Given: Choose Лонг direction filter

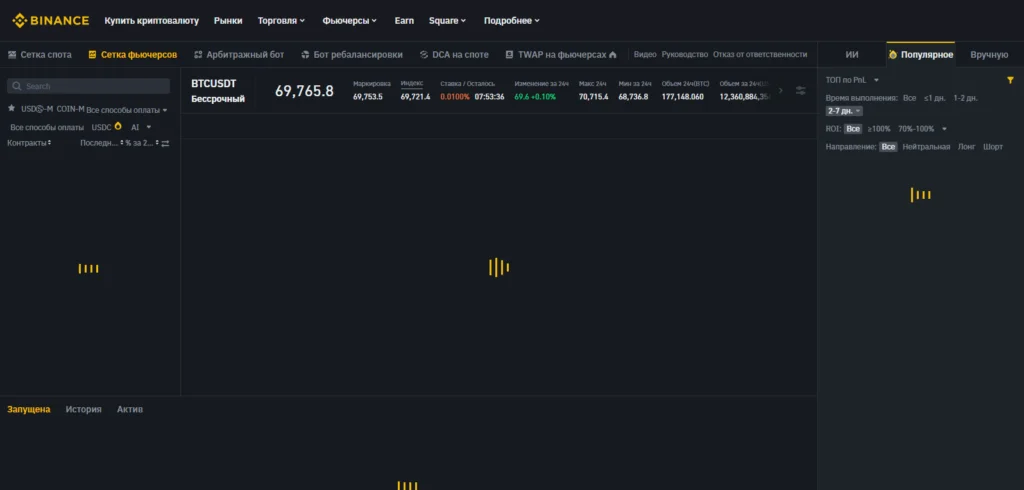Looking at the screenshot, I should click(x=966, y=147).
